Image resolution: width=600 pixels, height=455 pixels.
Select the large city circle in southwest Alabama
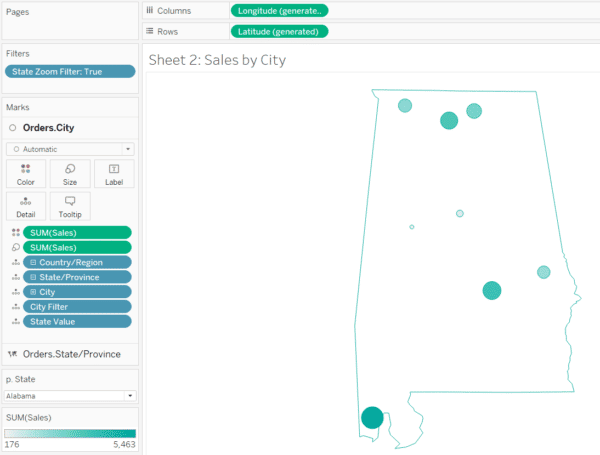372,418
